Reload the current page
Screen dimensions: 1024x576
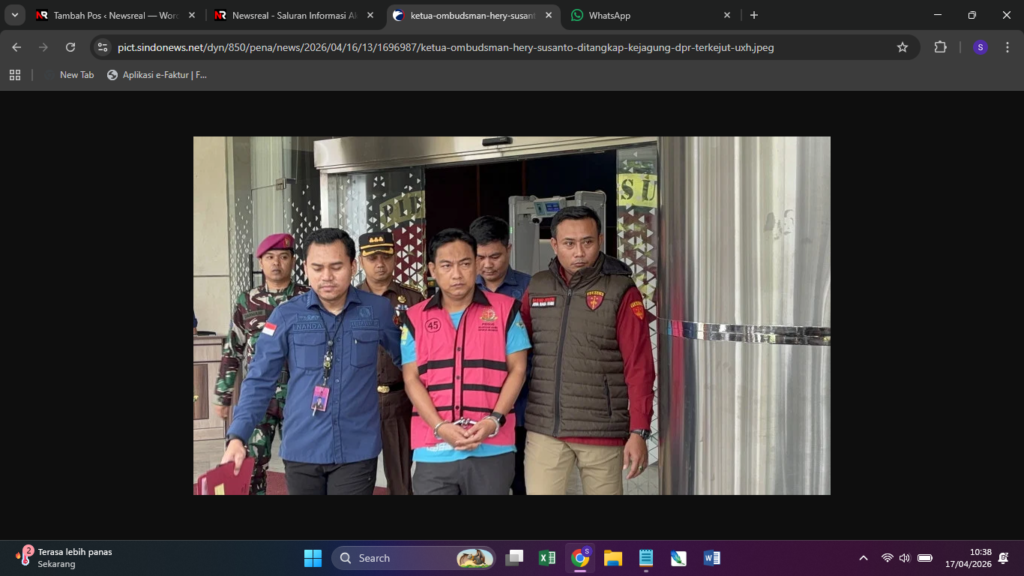point(70,47)
